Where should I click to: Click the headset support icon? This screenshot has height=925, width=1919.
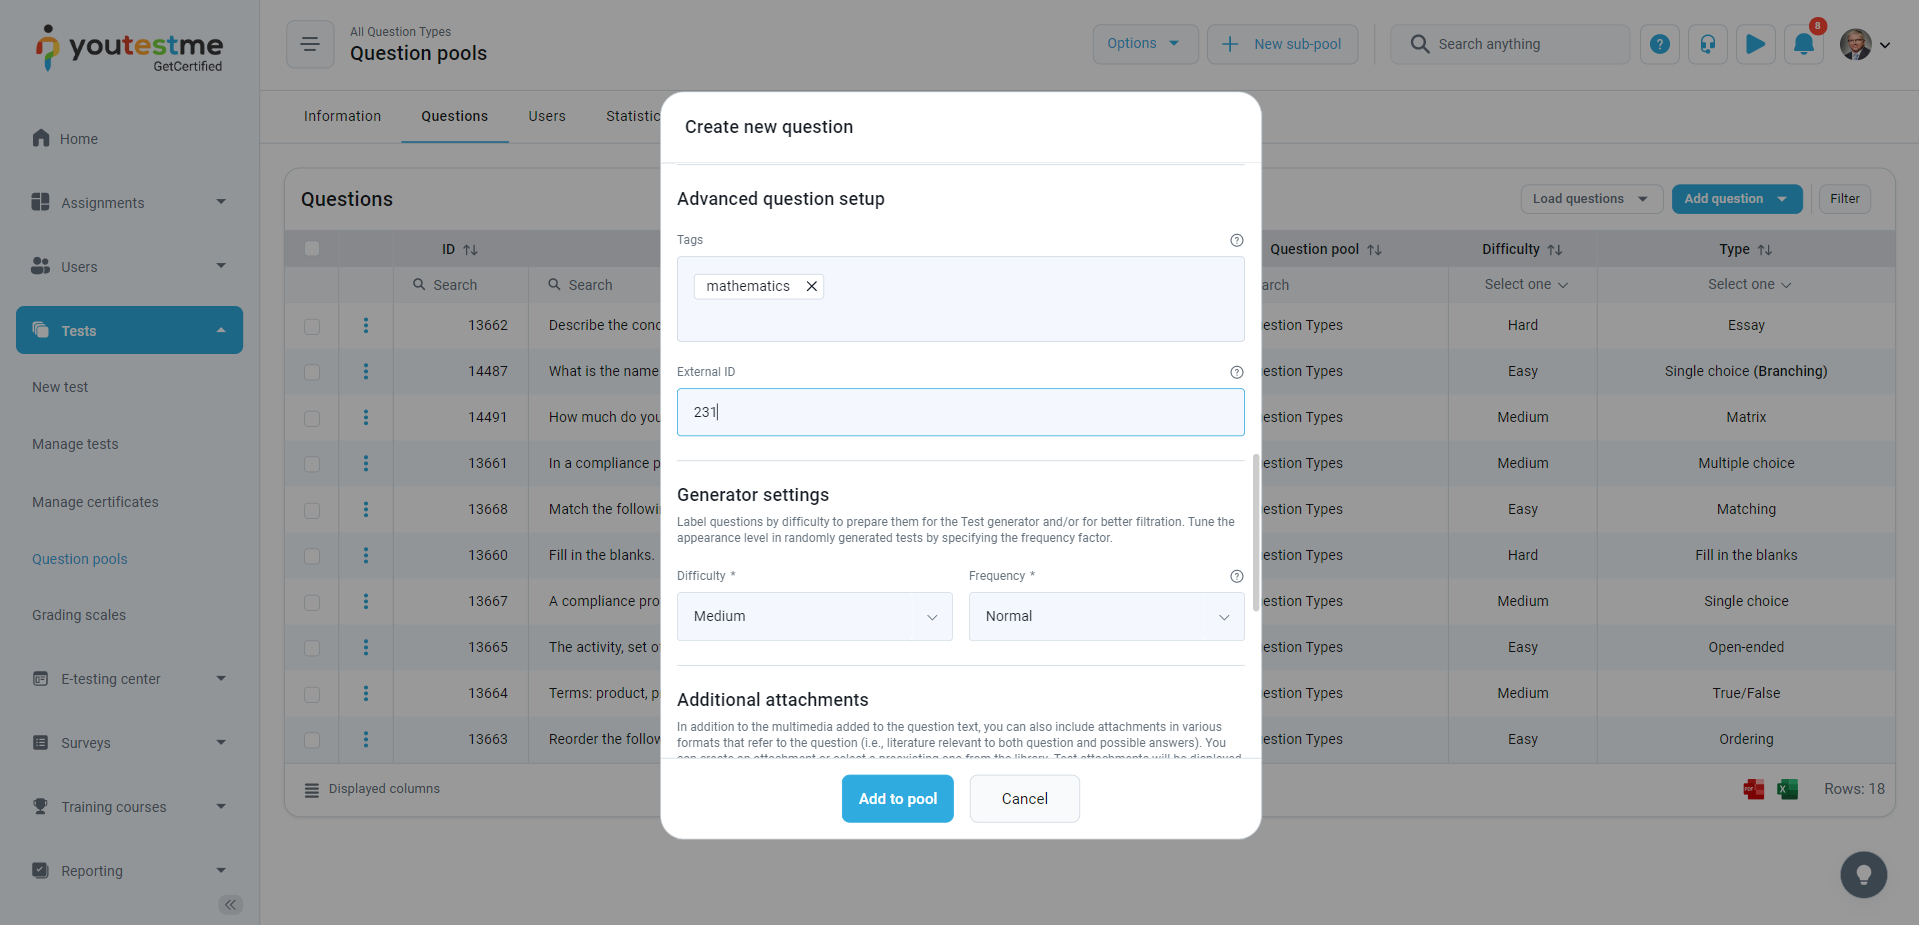[1707, 44]
